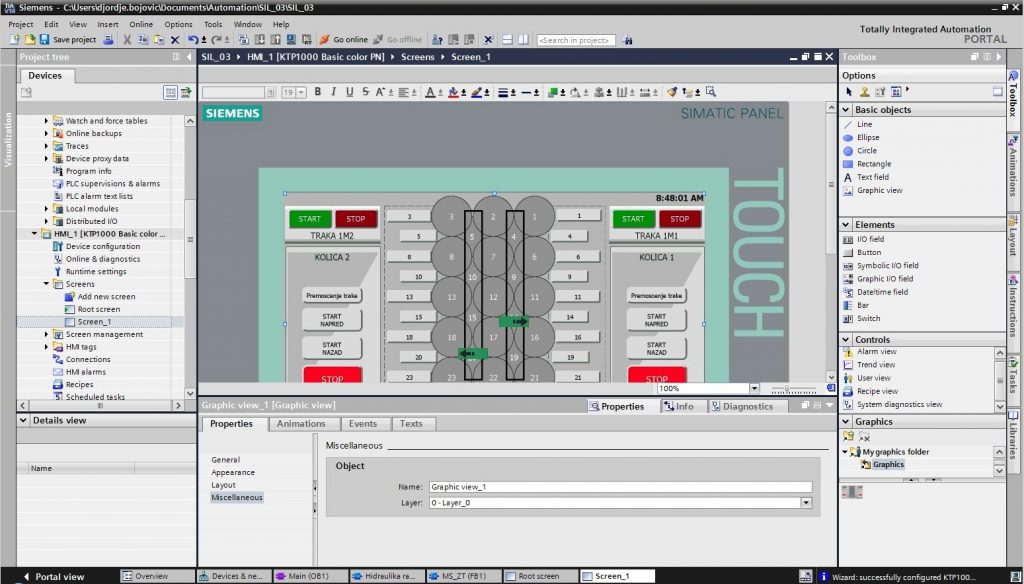Click the Go online button
This screenshot has width=1024, height=584.
tap(343, 40)
